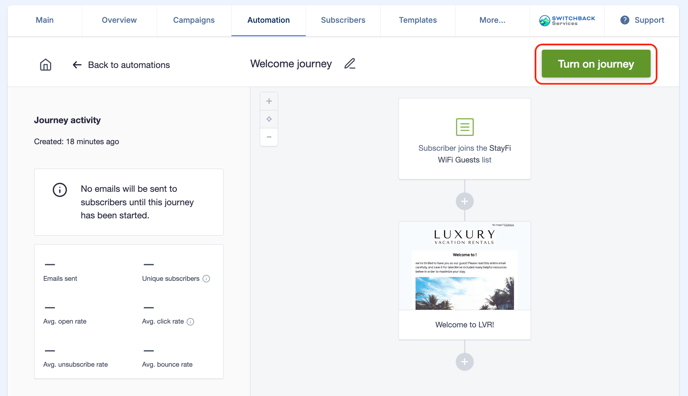The height and width of the screenshot is (396, 688).
Task: Recenter the journey canvas view
Action: [x=269, y=119]
